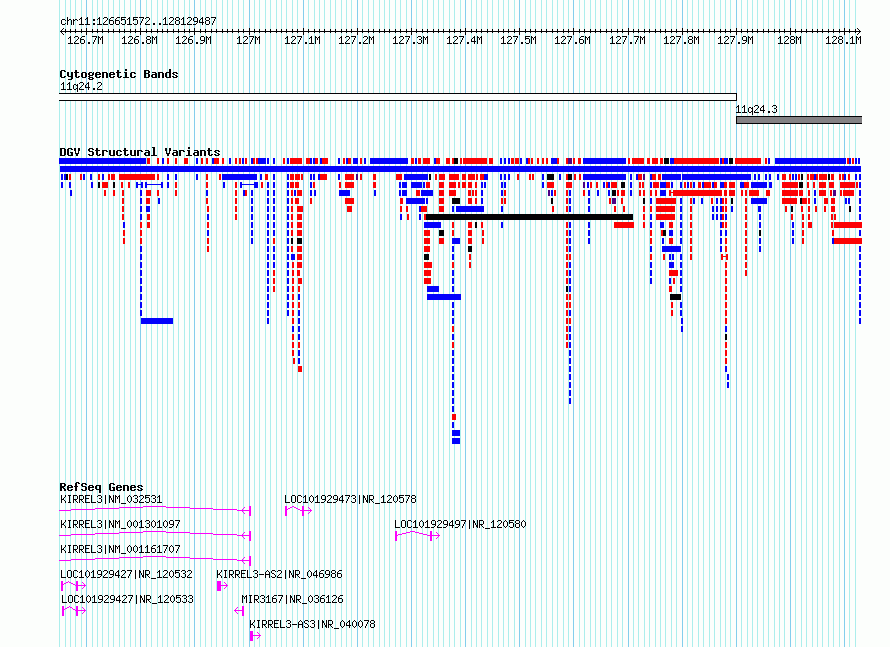Click the LOC101929497 gene glyph
The image size is (890, 647).
[x=417, y=536]
